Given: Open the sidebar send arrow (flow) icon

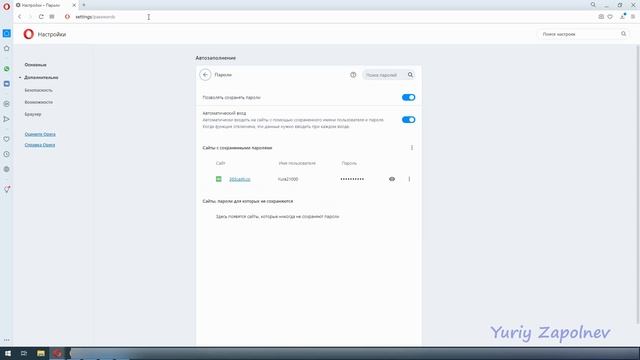Looking at the screenshot, I should (x=7, y=119).
